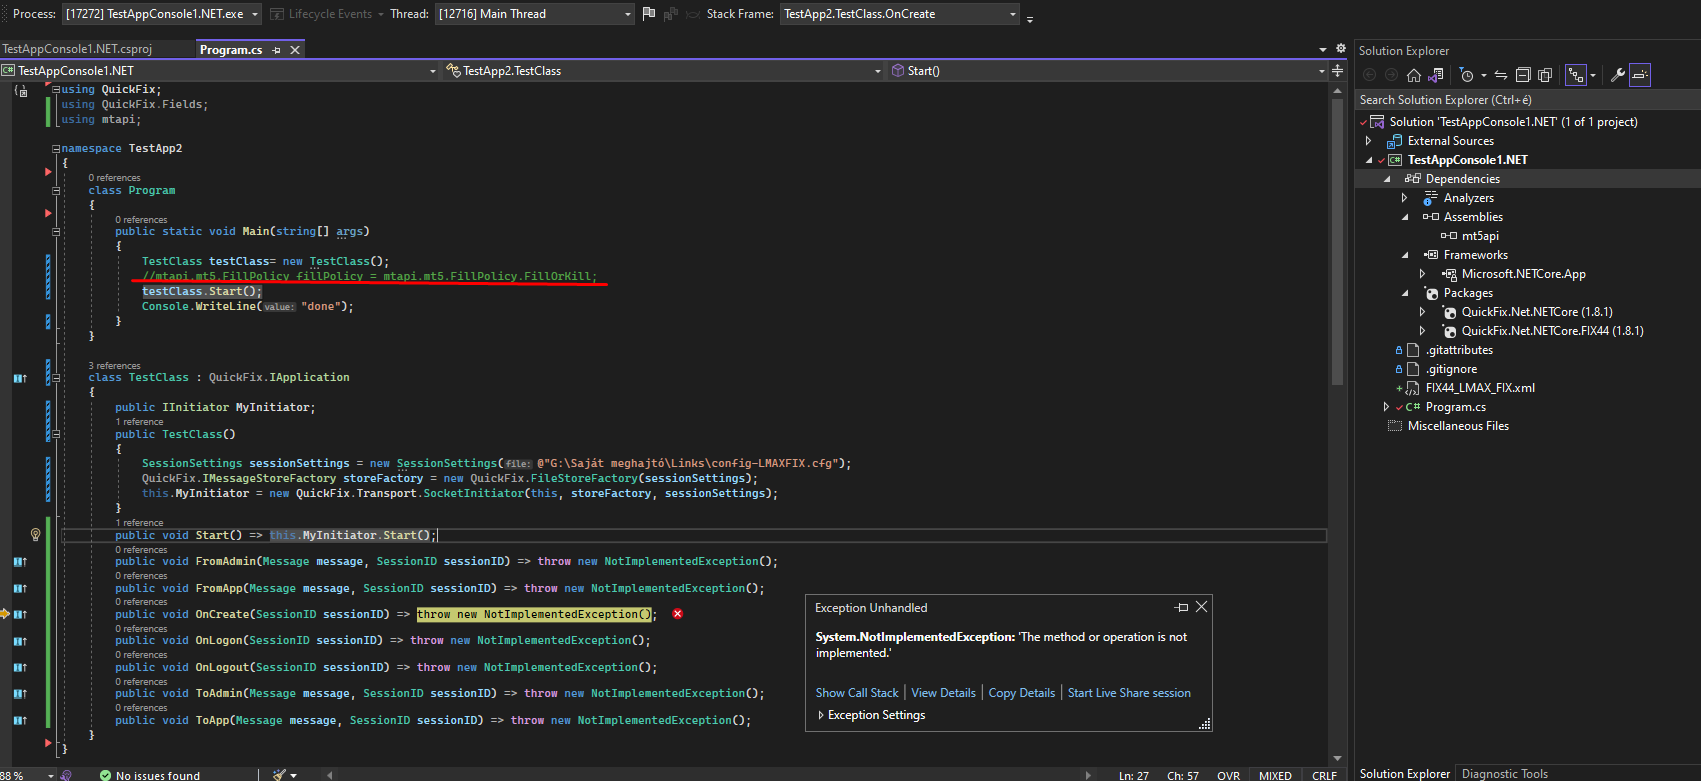Expand Program.cs node in Solution Explorer
This screenshot has height=781, width=1701.
pyautogui.click(x=1386, y=407)
